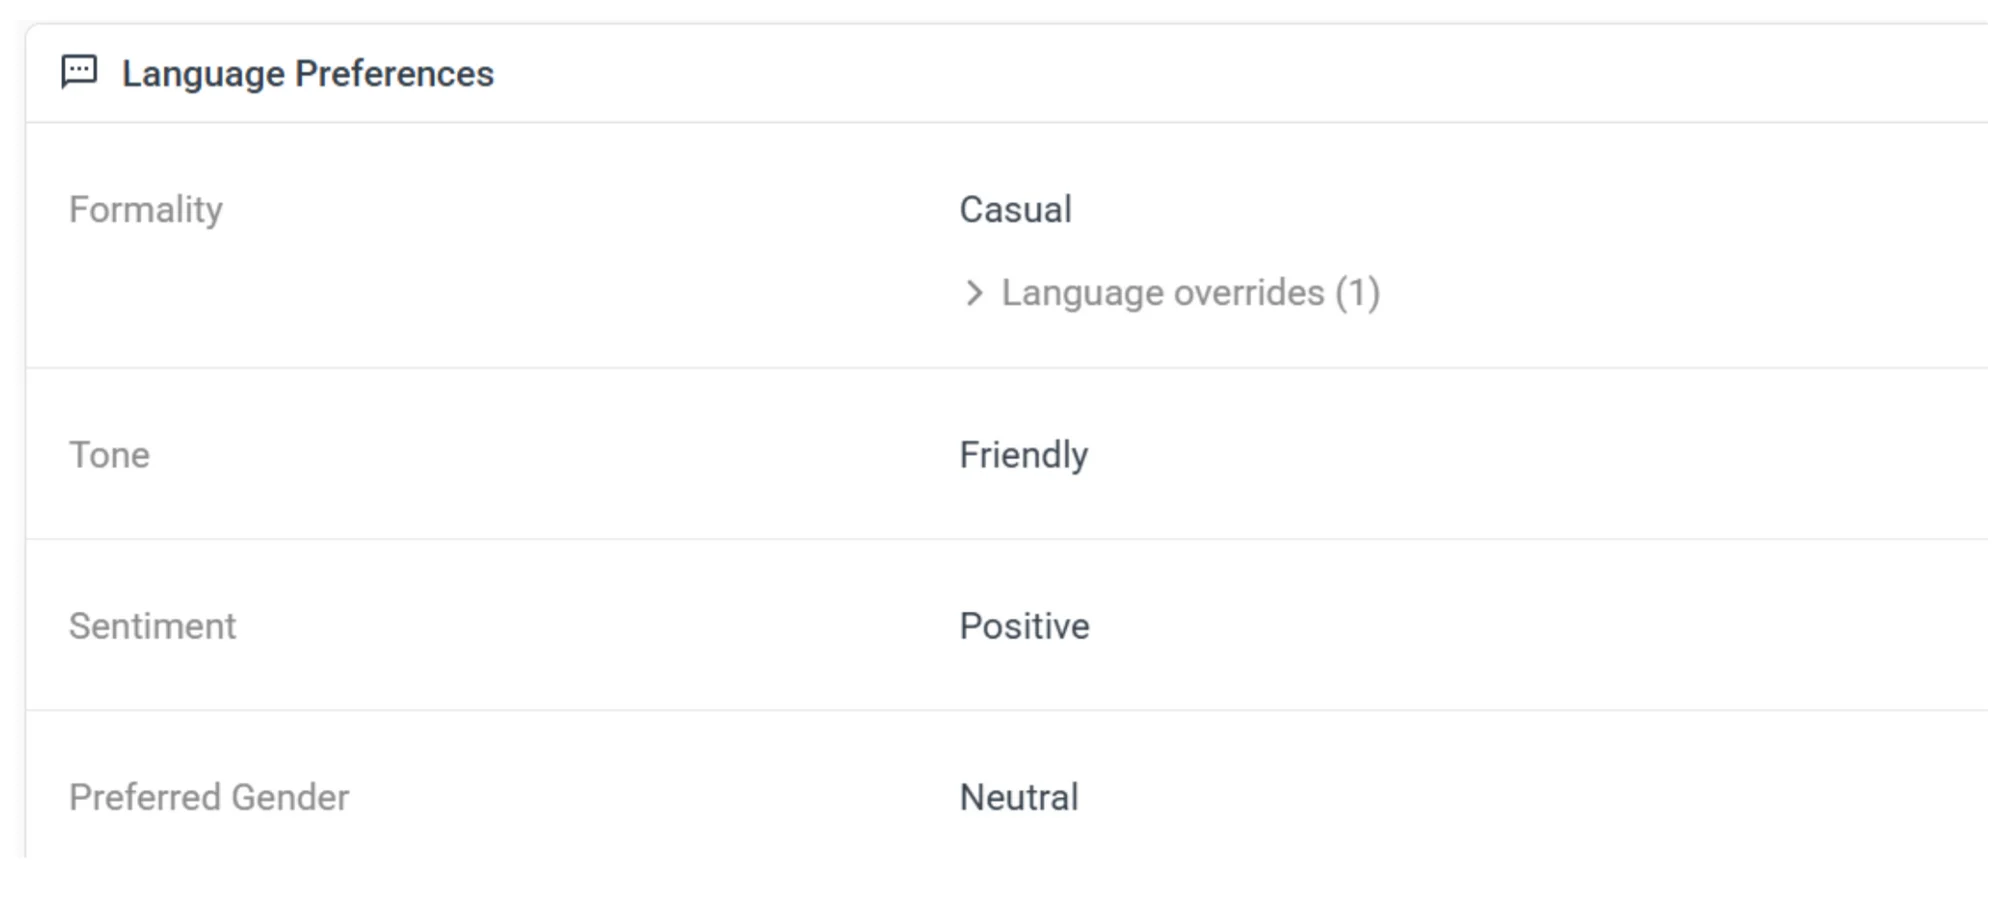Image resolution: width=2000 pixels, height=903 pixels.
Task: Click the word Gender in Preferred Gender
Action: 290,797
